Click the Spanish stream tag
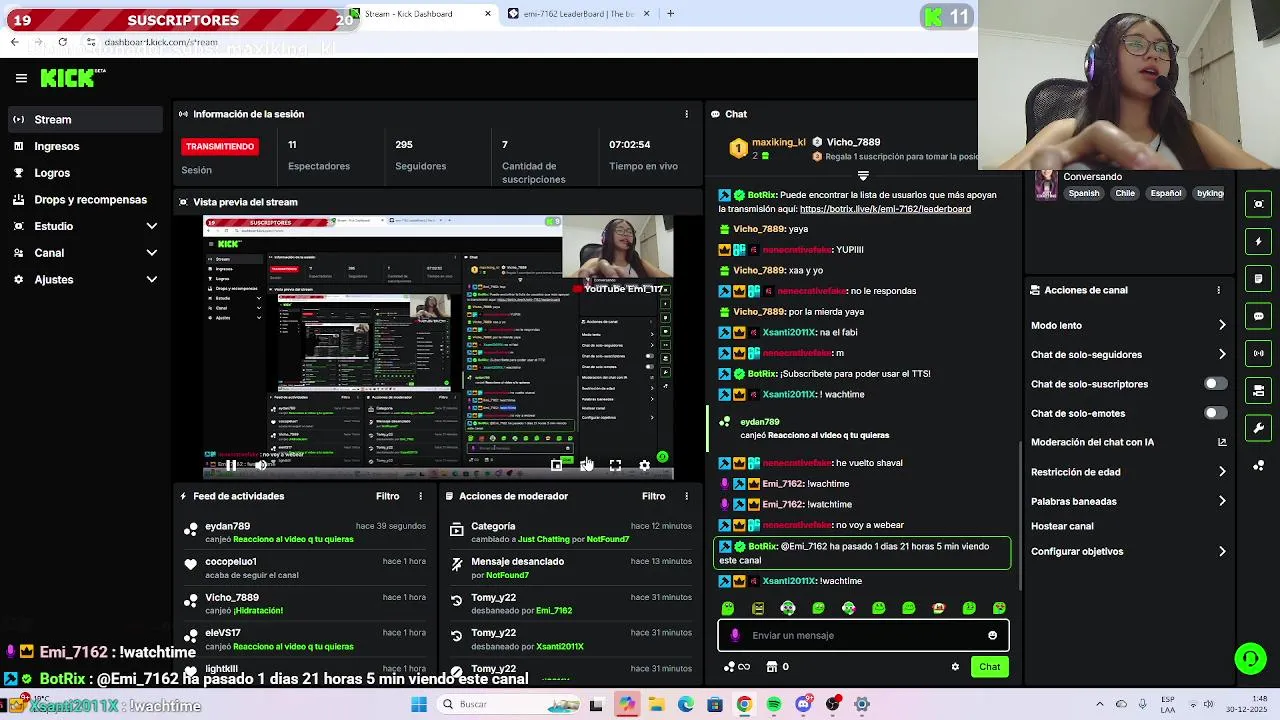The height and width of the screenshot is (720, 1280). pos(1083,193)
